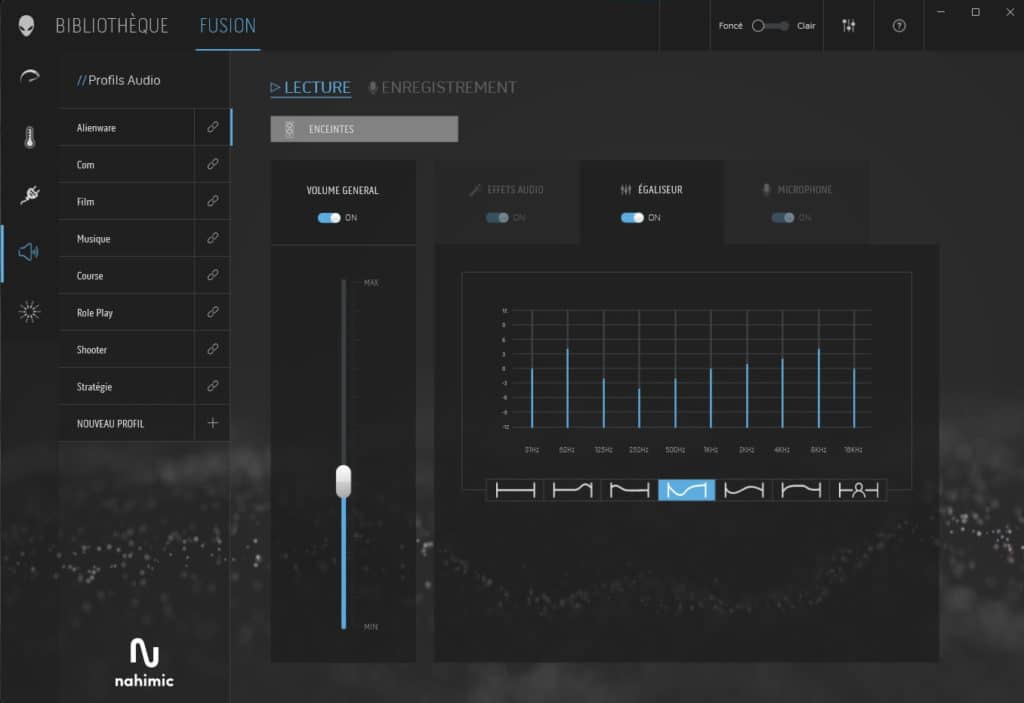Click the 62Hz equalizer band bar

point(567,386)
